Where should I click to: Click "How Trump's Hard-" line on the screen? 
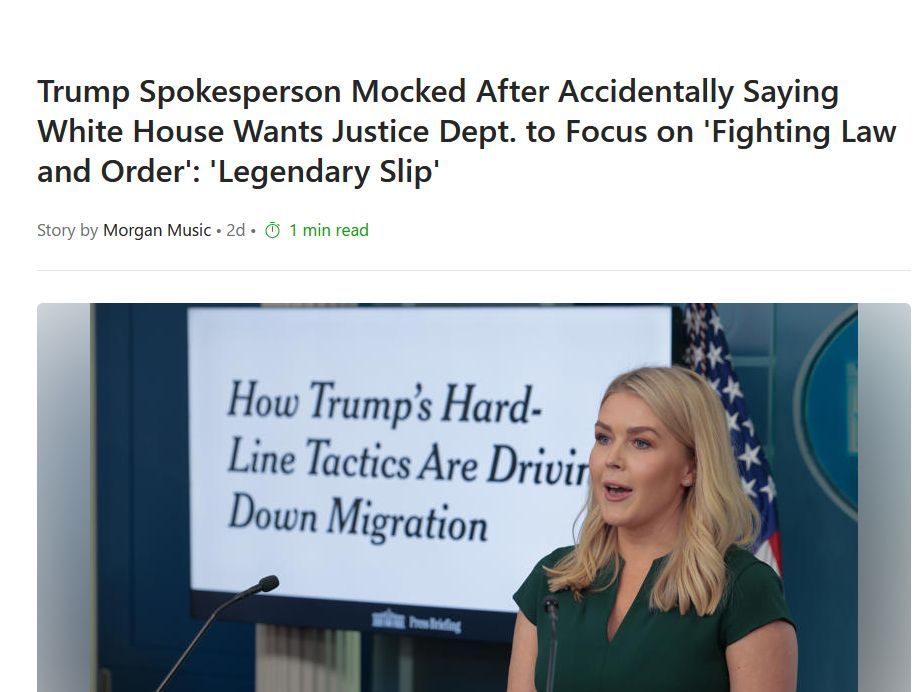point(384,403)
